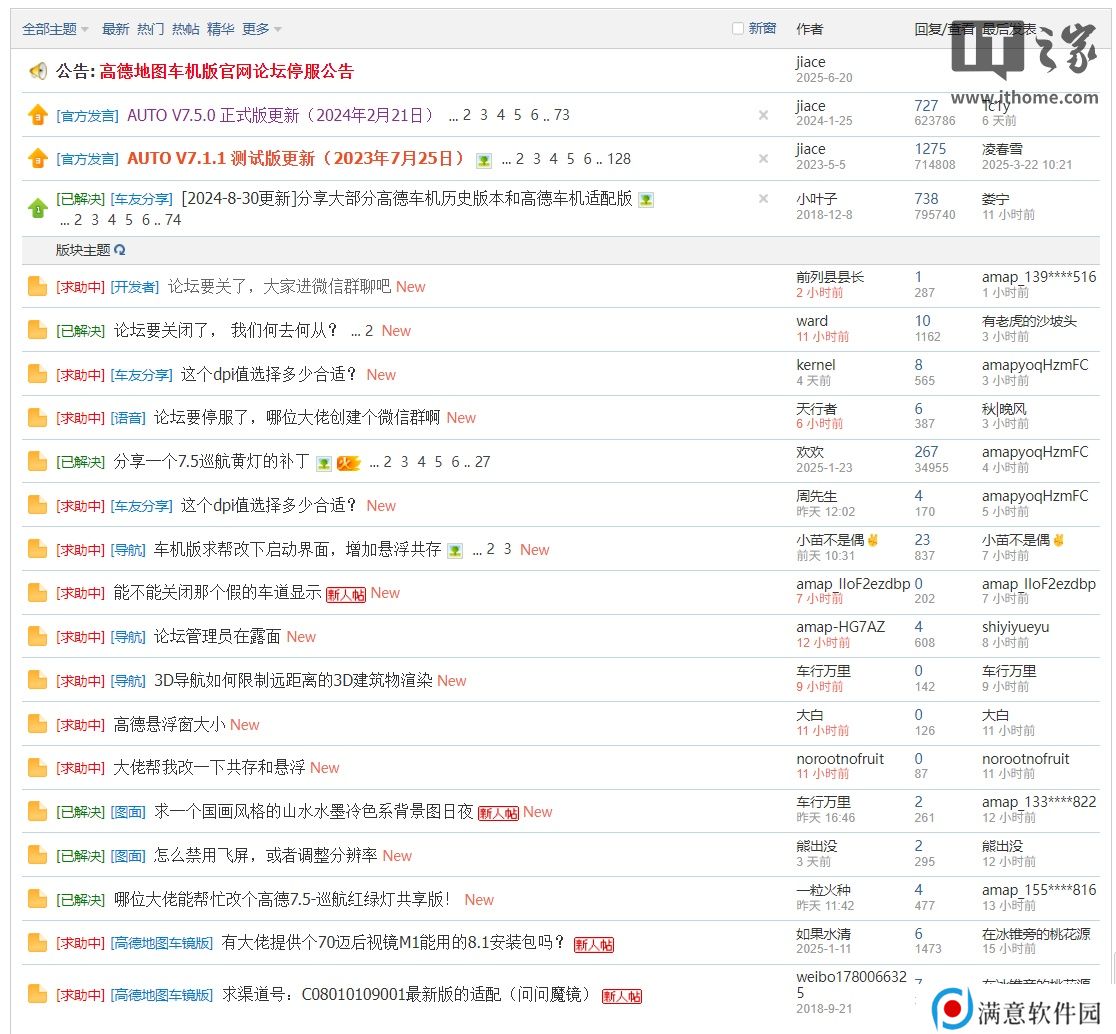1116x1034 pixels.
Task: Switch to the 精华 filter tab
Action: coord(221,29)
